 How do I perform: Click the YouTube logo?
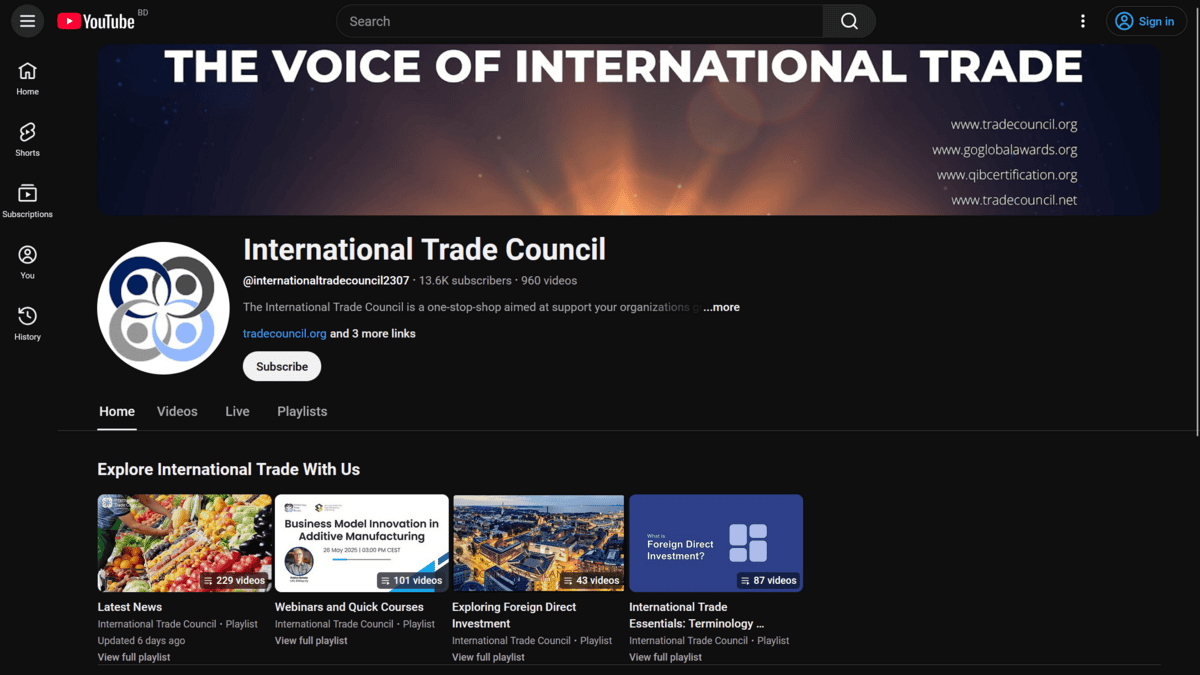coord(96,21)
